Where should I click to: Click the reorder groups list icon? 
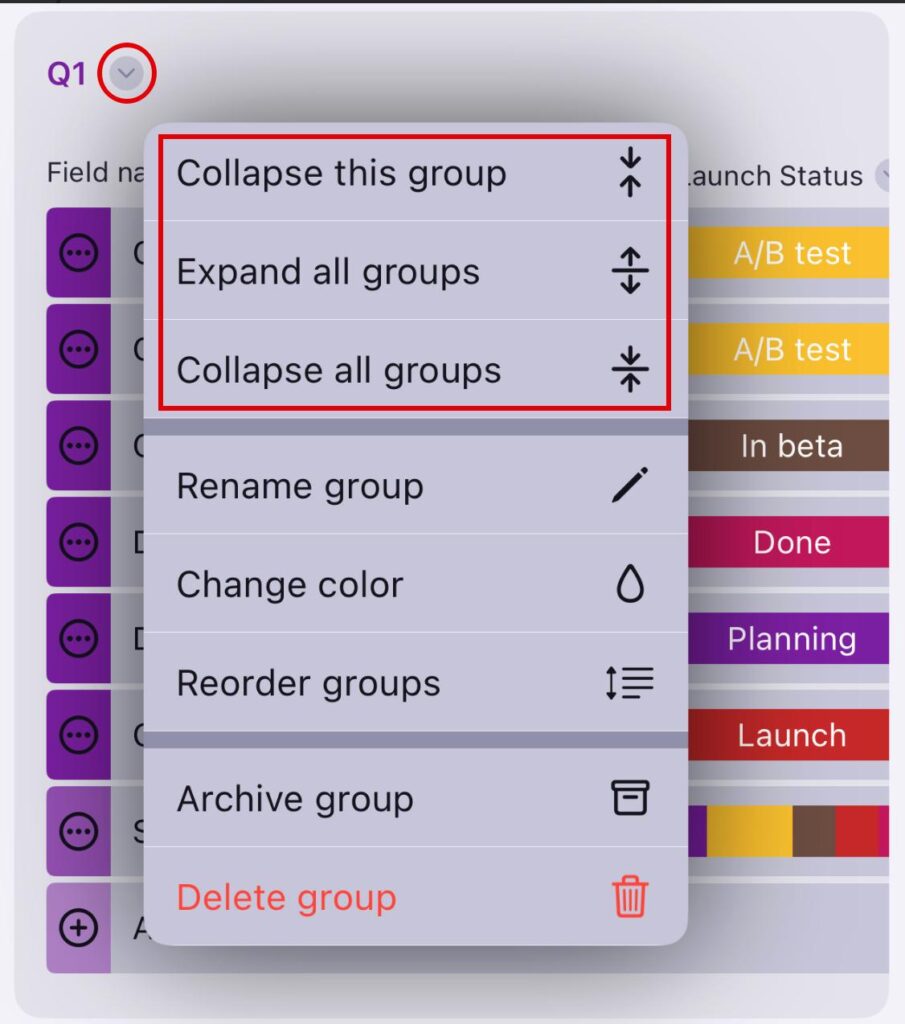[630, 683]
